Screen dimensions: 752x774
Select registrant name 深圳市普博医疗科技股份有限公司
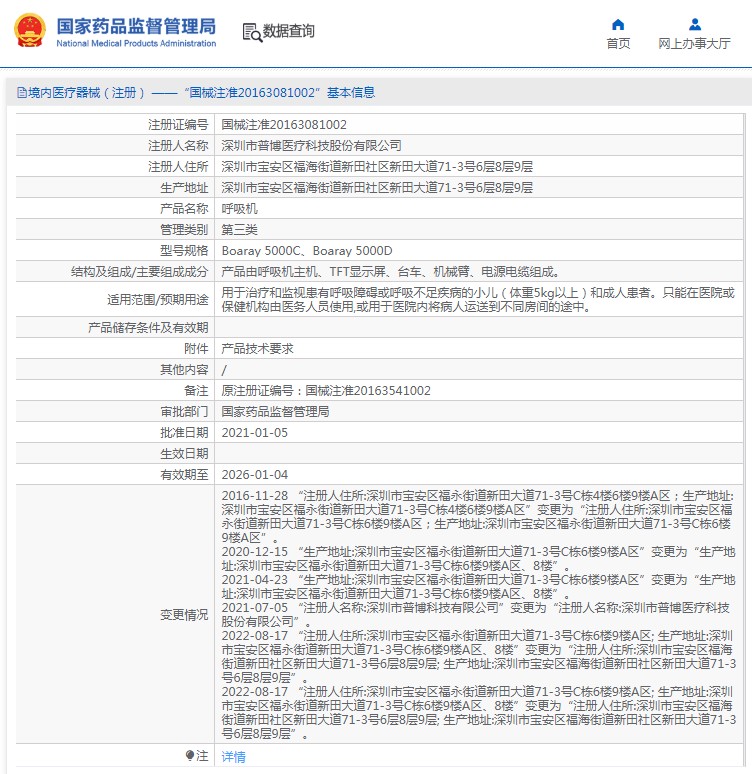click(311, 146)
